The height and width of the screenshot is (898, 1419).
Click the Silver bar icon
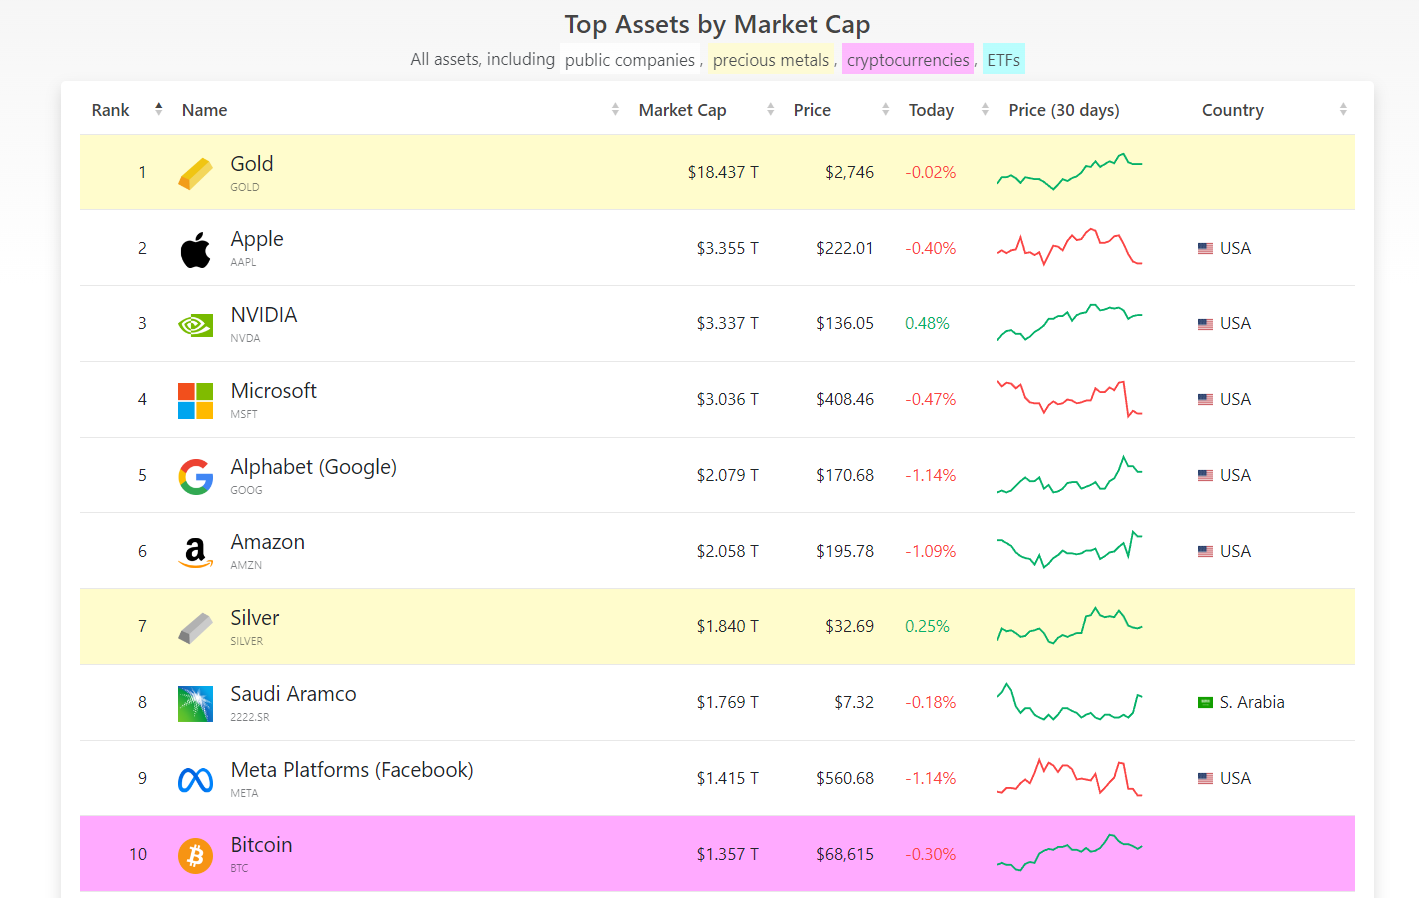point(195,628)
